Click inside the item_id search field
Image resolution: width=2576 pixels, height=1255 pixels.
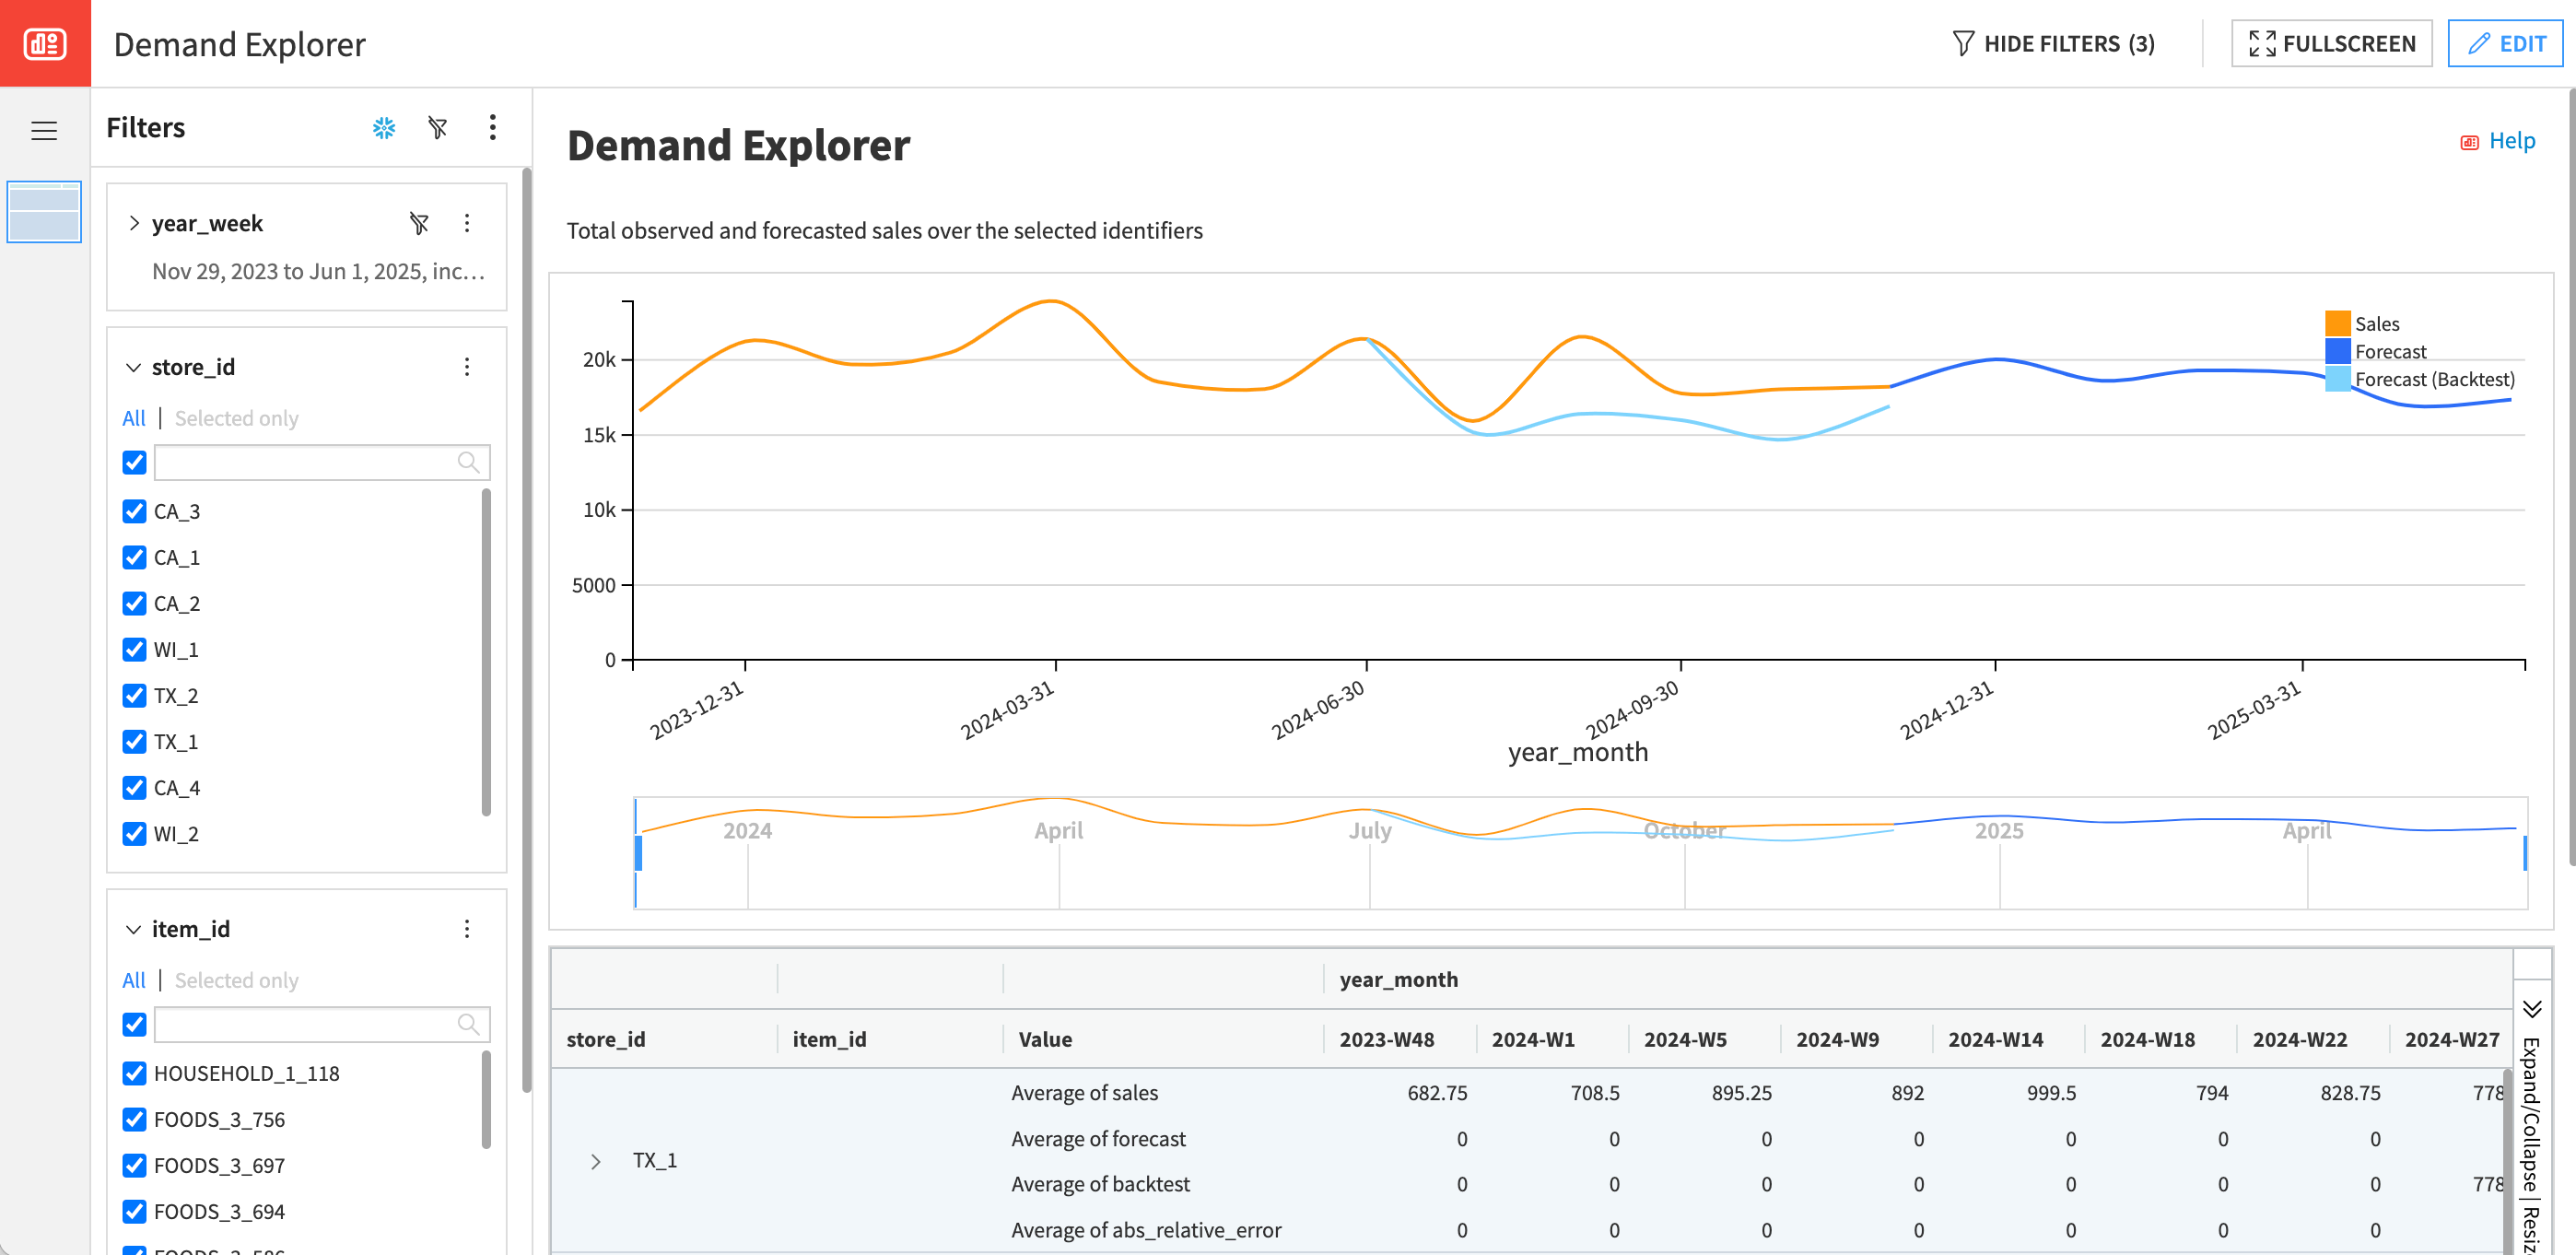point(300,1024)
